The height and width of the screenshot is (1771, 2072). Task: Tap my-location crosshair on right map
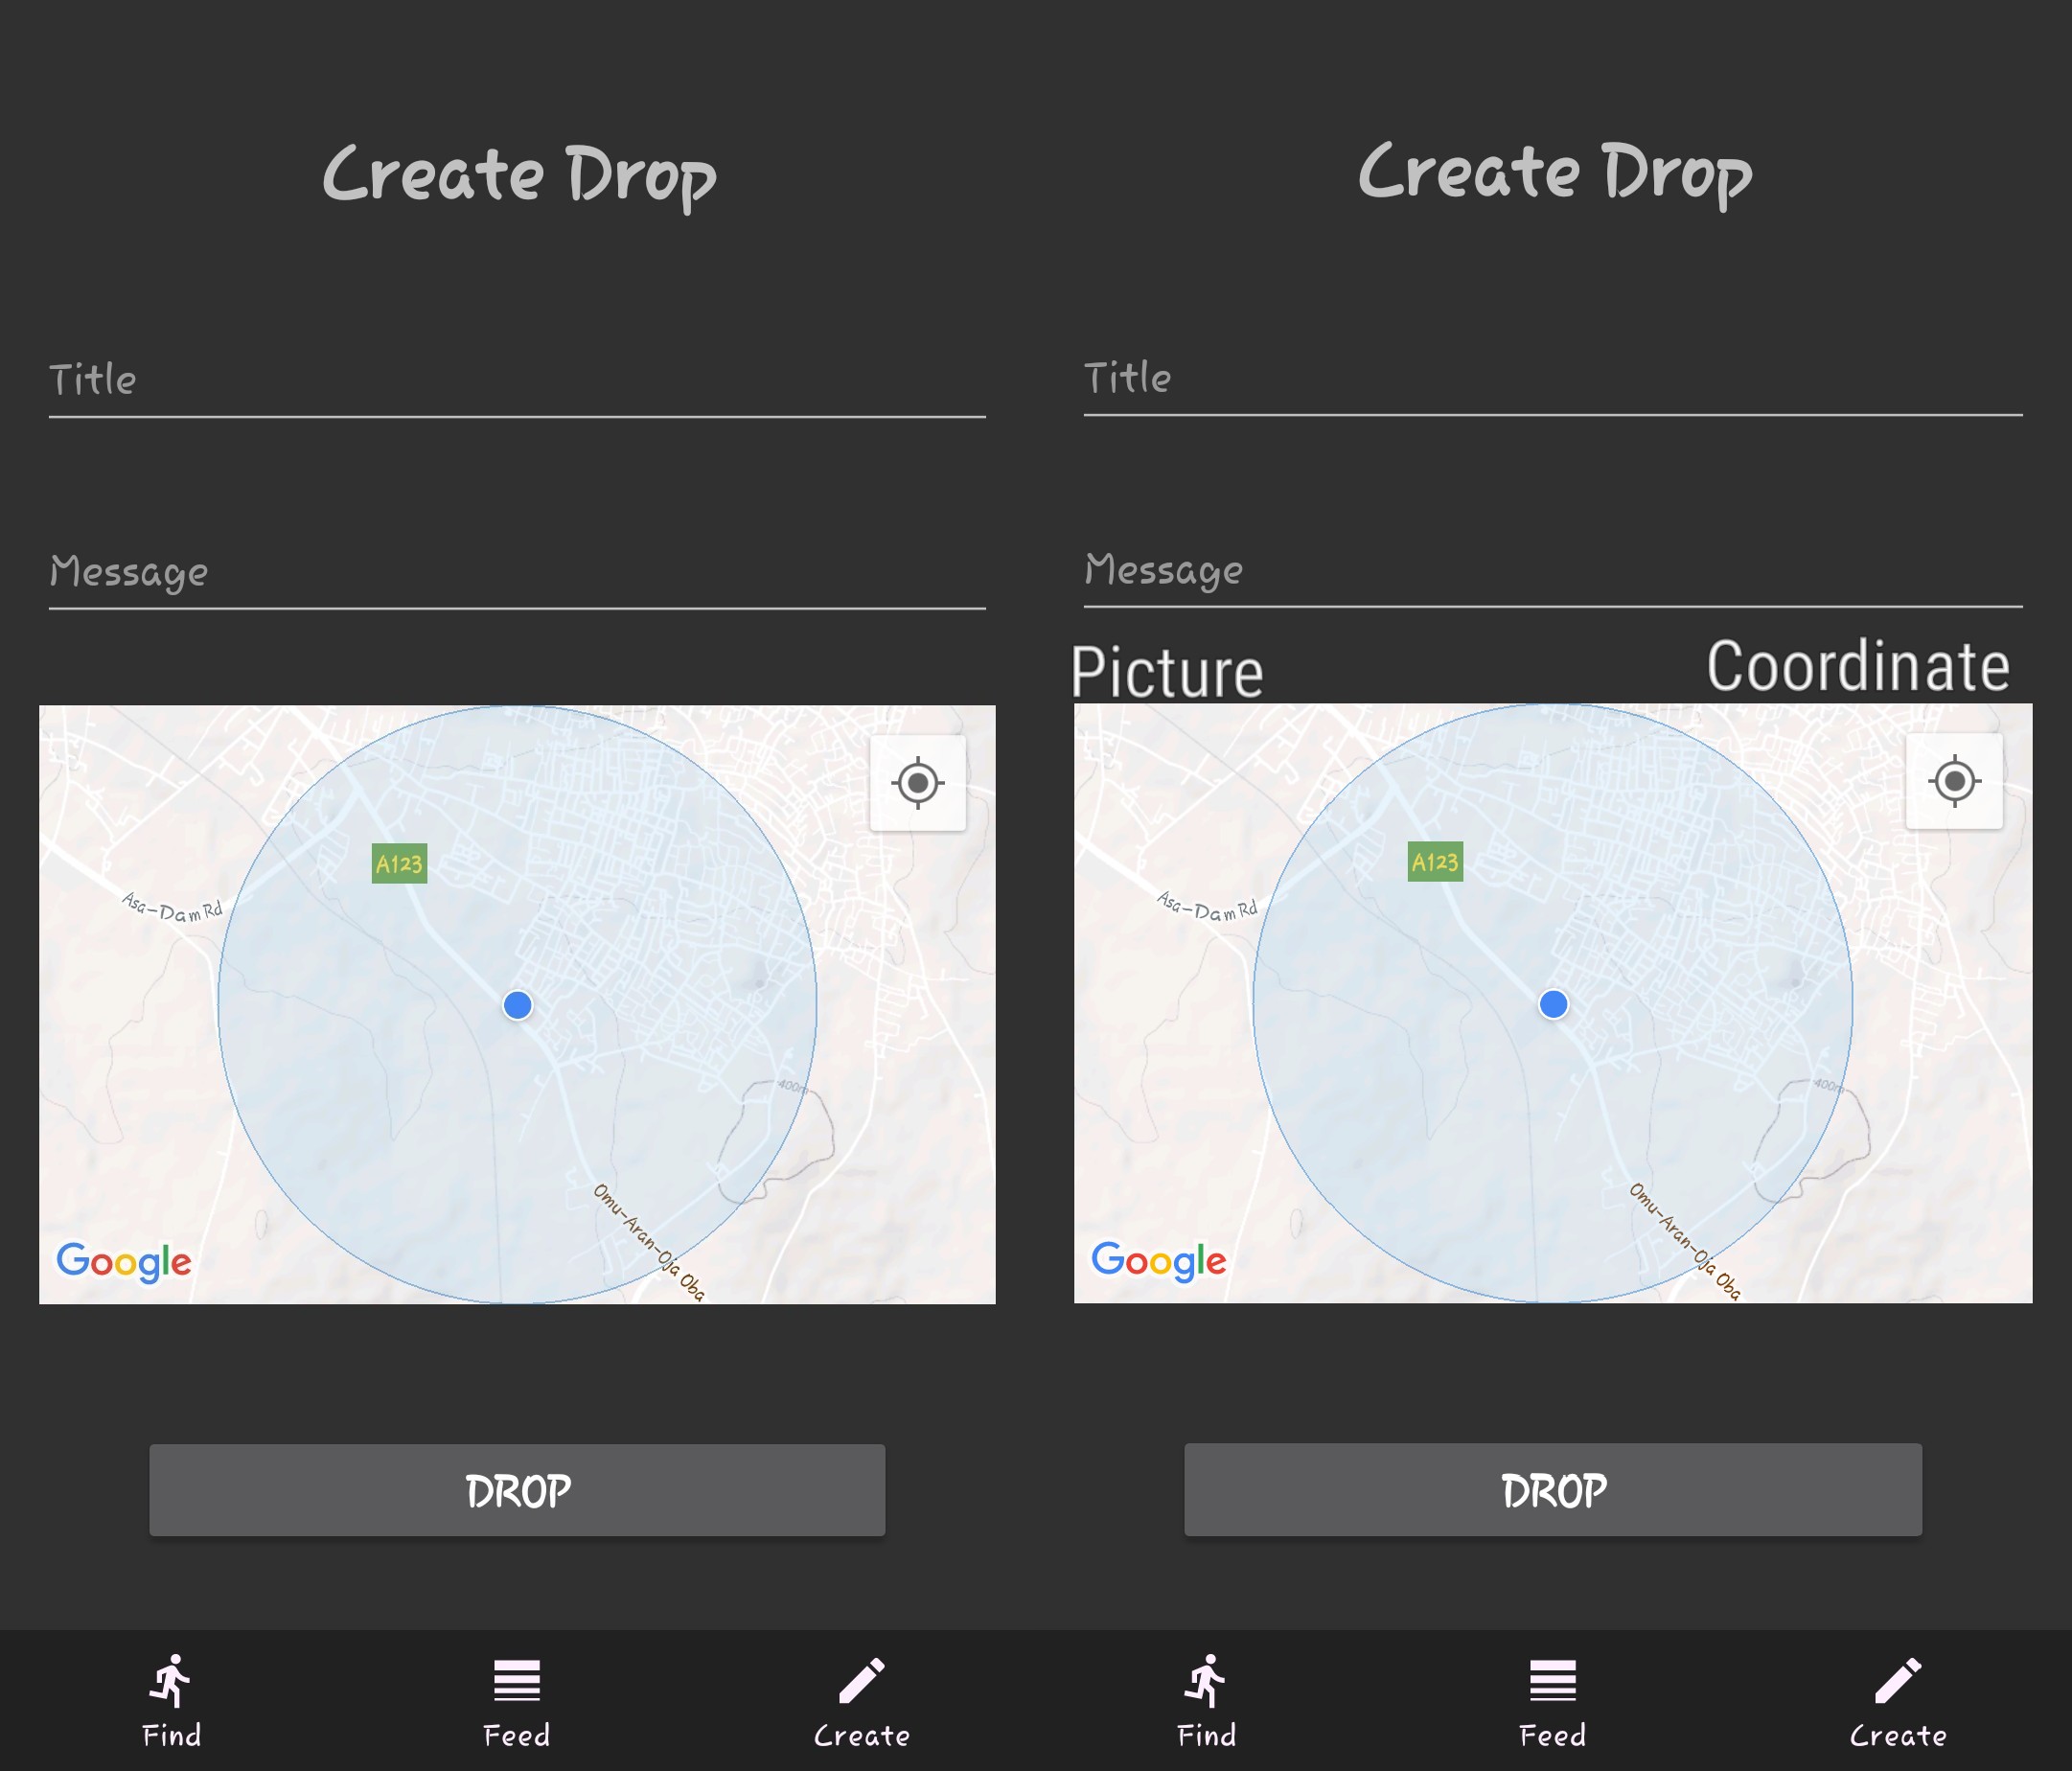click(1953, 781)
